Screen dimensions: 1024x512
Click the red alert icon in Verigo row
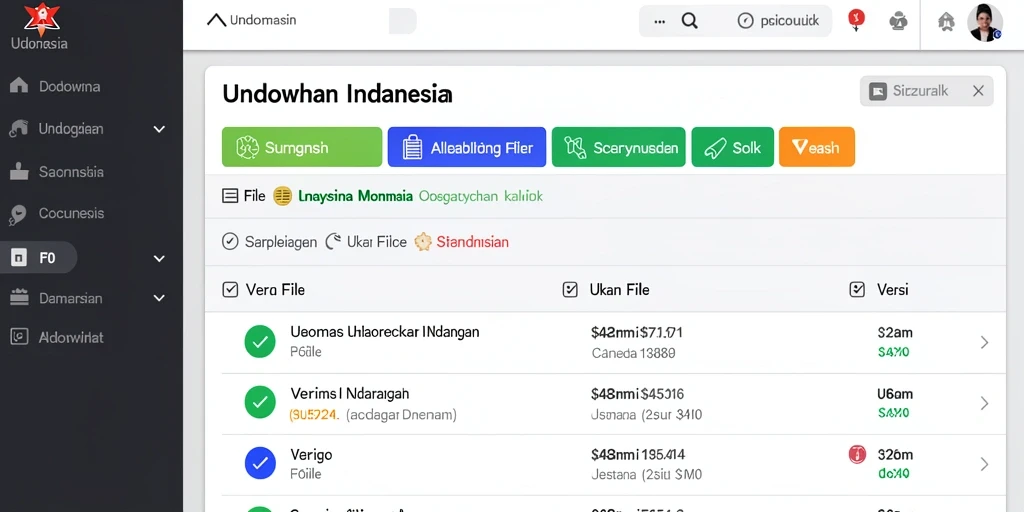pyautogui.click(x=857, y=455)
